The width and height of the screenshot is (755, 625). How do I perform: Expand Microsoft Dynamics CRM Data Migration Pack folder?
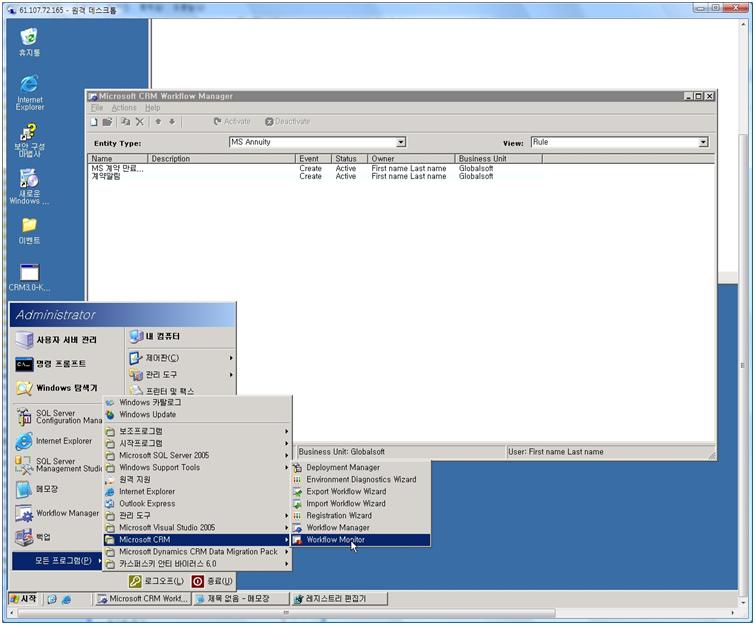click(x=197, y=552)
